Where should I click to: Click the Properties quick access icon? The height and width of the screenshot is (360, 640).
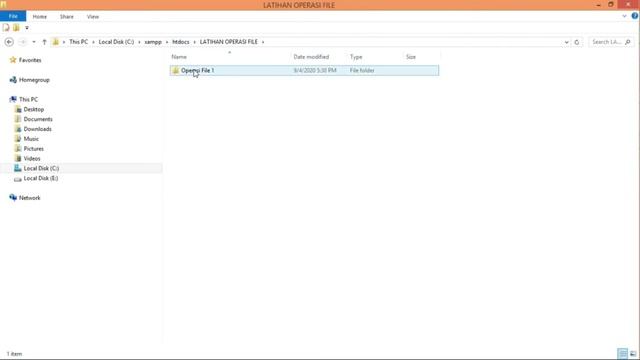pyautogui.click(x=6, y=28)
